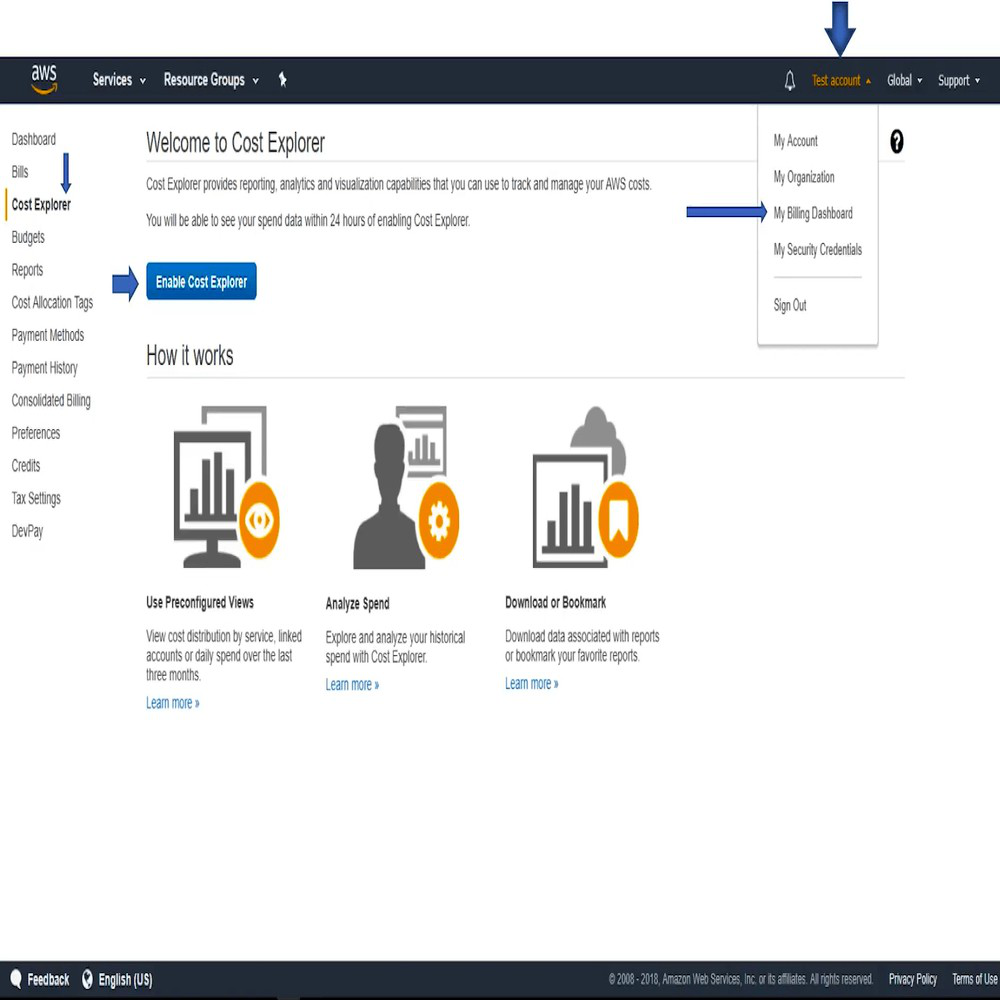Follow Learn more under Use Preconfigured Views

tap(173, 703)
